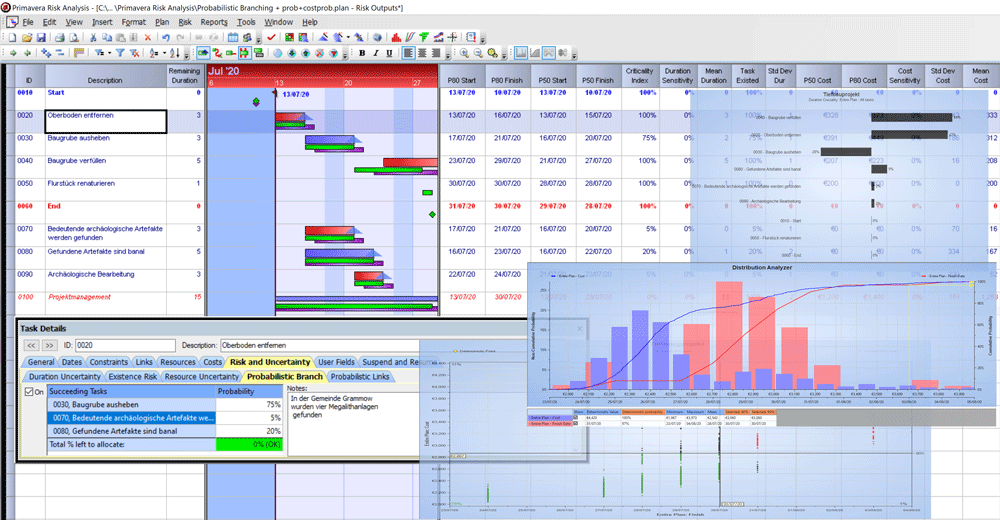Apply the filter funnel icon
This screenshot has height=520, width=1000.
pyautogui.click(x=120, y=52)
